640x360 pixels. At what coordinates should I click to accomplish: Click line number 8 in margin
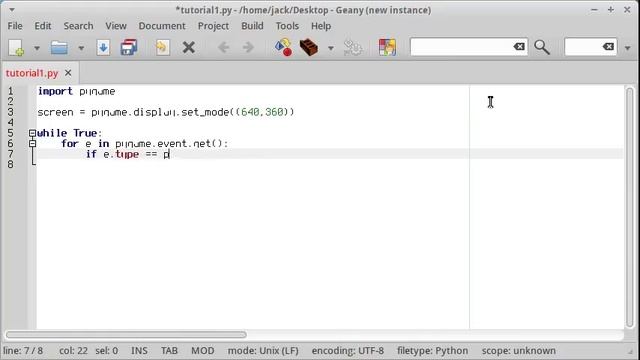click(10, 164)
